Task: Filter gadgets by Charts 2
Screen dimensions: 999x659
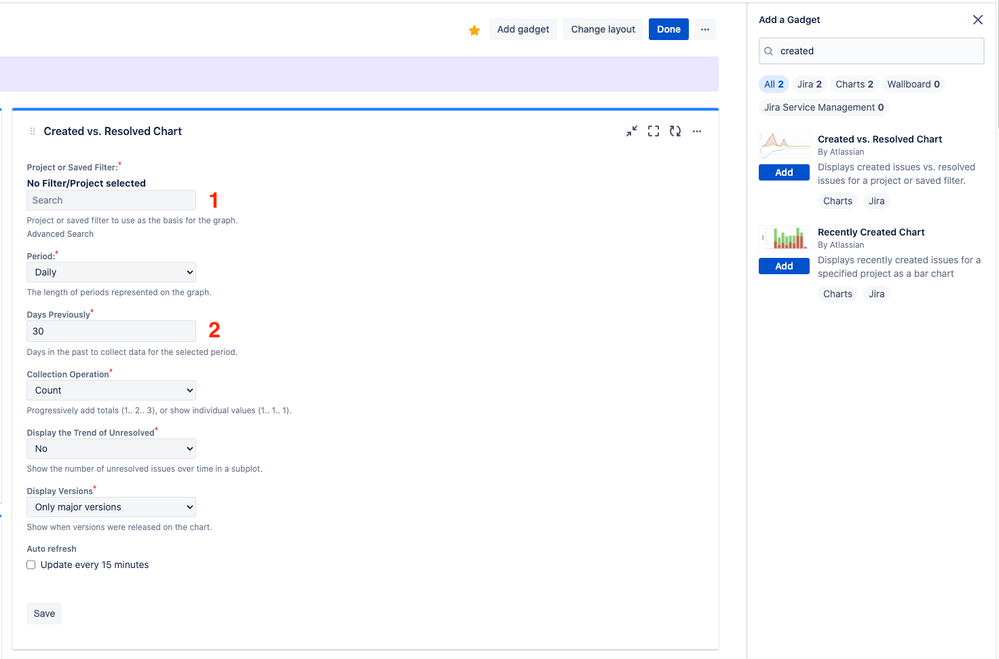Action: (854, 84)
